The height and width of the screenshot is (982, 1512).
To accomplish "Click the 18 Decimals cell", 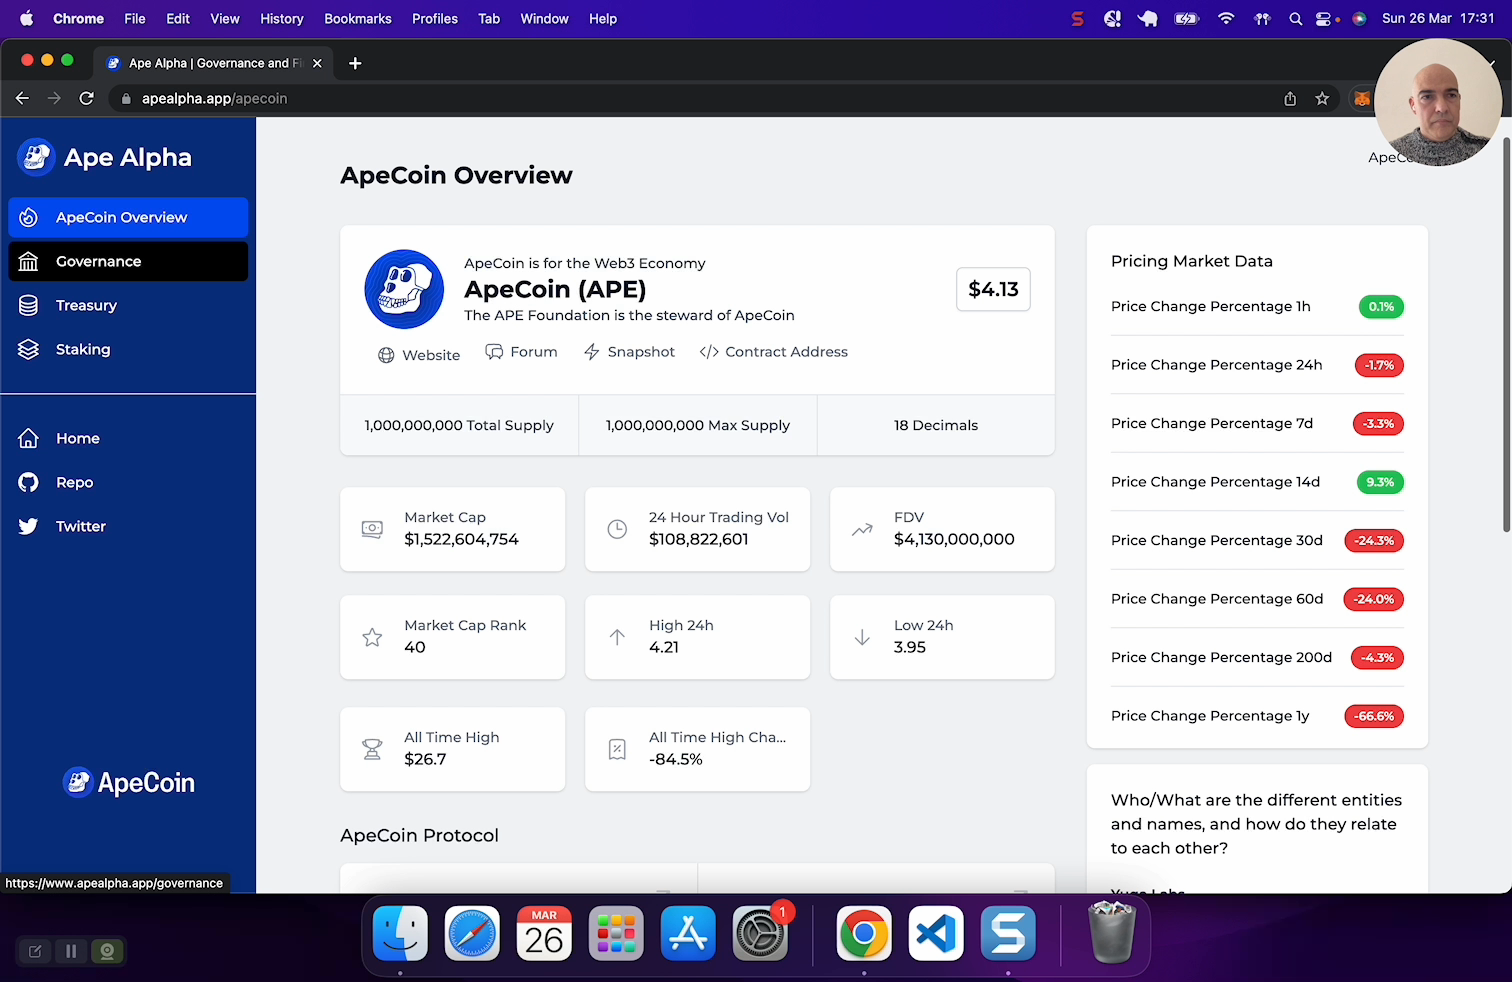I will 936,425.
